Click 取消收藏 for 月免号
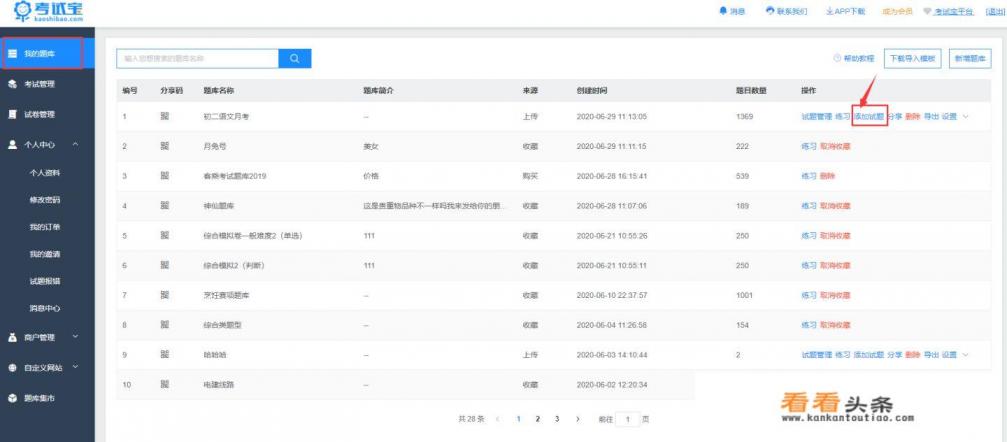 pyautogui.click(x=835, y=146)
